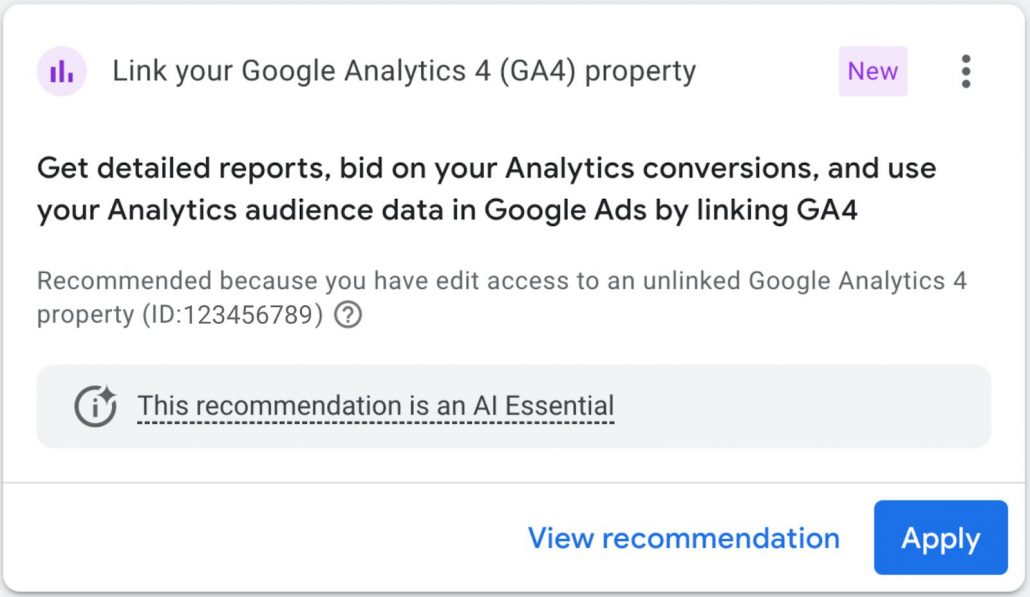The height and width of the screenshot is (597, 1030).
Task: Click the question mark help icon
Action: (348, 316)
